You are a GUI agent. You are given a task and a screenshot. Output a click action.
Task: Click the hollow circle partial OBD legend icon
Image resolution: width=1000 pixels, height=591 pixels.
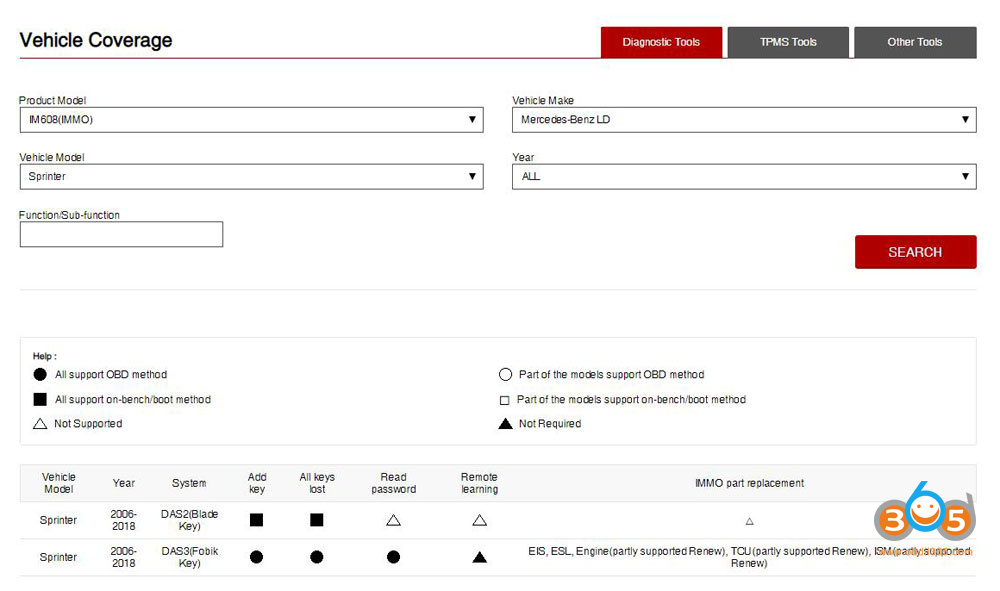point(505,375)
